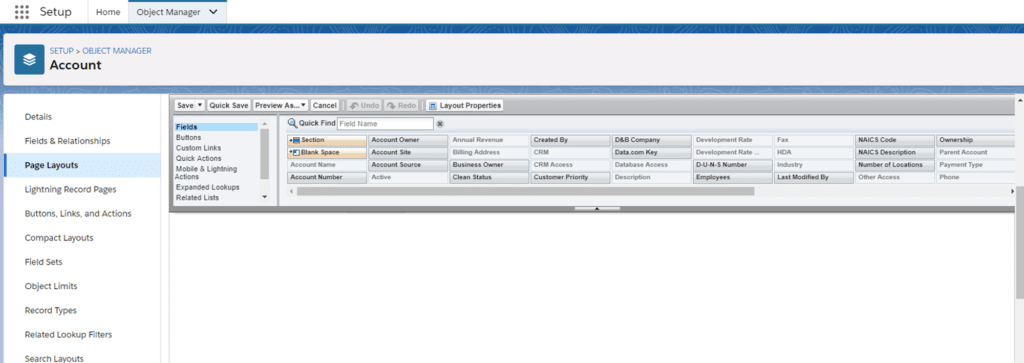The width and height of the screenshot is (1024, 363).
Task: Click the horizontal scrollbar of the fields palette
Action: coord(526,191)
